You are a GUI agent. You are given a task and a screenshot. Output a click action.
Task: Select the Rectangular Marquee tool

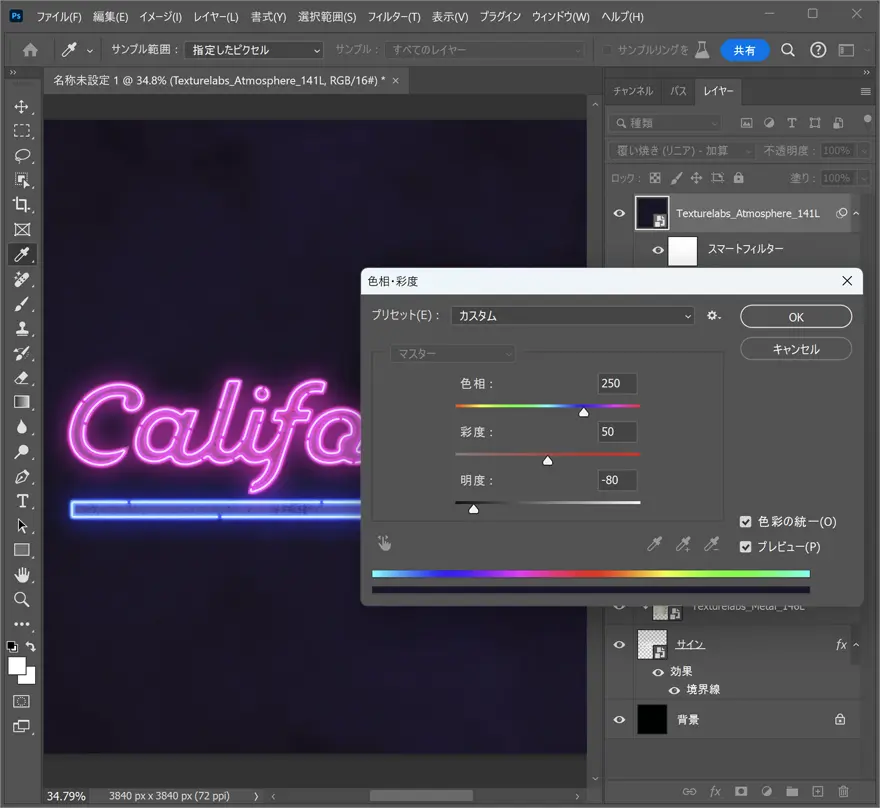[x=22, y=131]
